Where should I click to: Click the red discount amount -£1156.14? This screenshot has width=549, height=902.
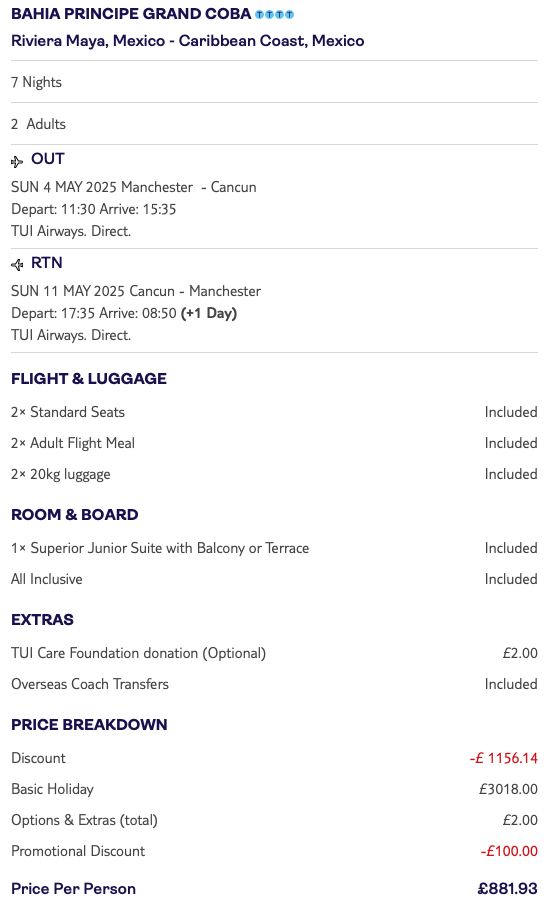pyautogui.click(x=504, y=758)
